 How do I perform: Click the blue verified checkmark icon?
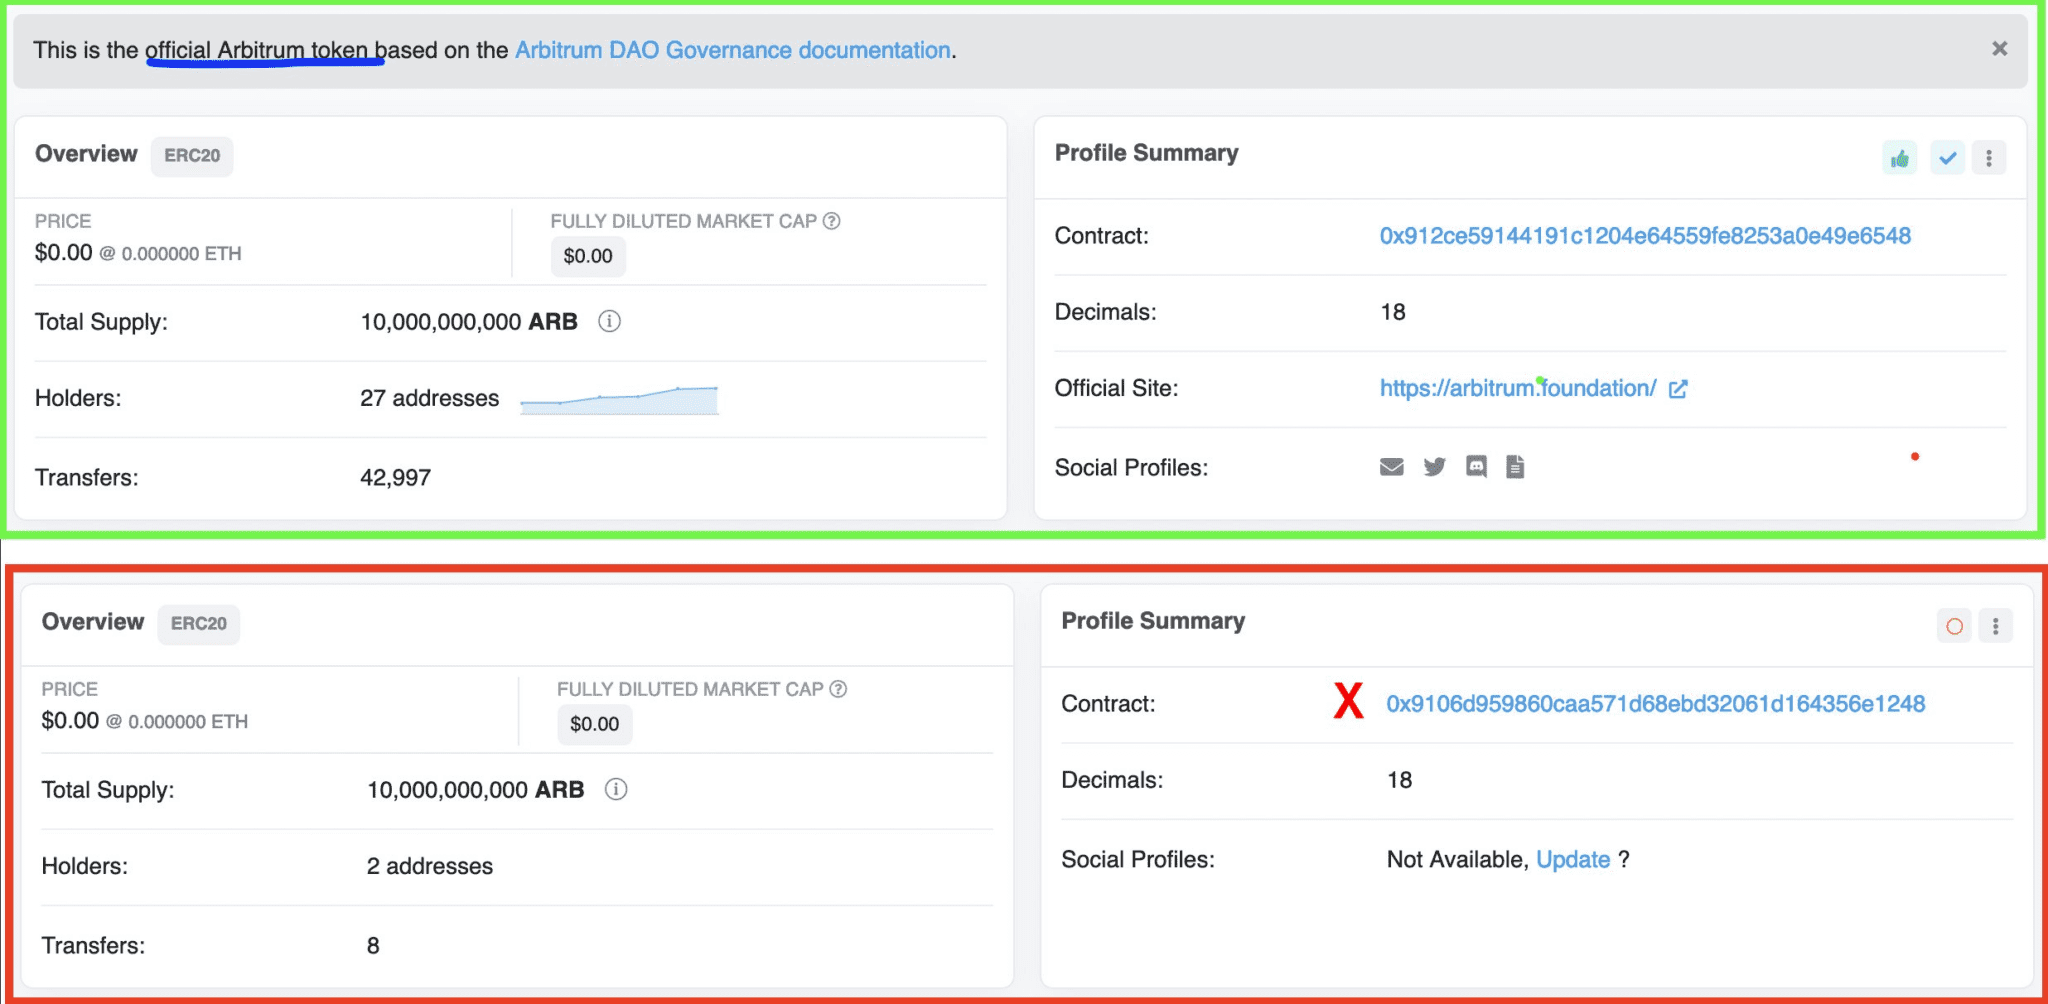click(1947, 158)
